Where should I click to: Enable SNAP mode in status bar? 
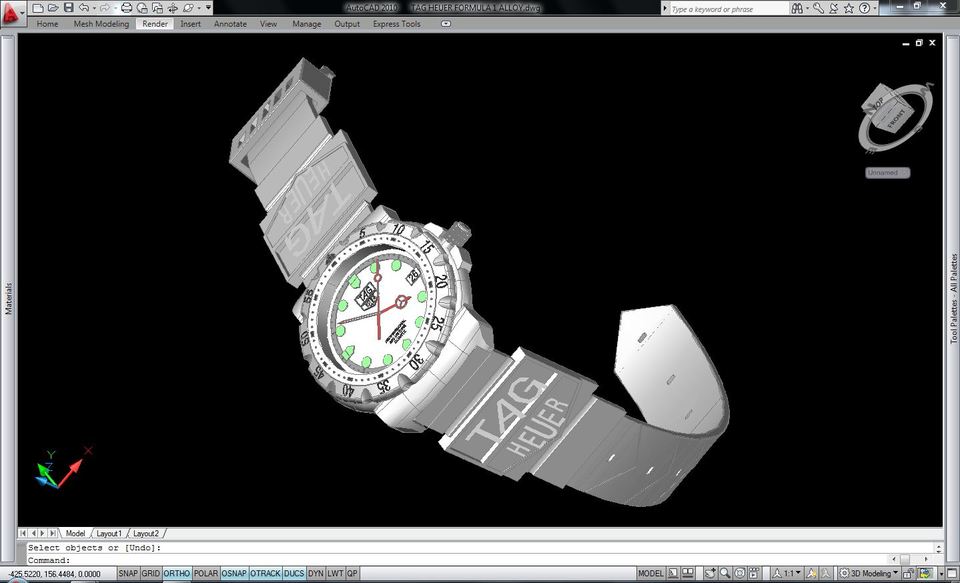tap(128, 573)
